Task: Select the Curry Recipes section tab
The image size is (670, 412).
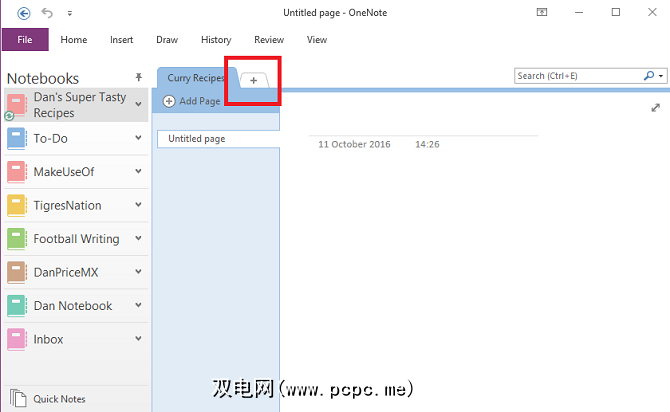Action: coord(196,78)
